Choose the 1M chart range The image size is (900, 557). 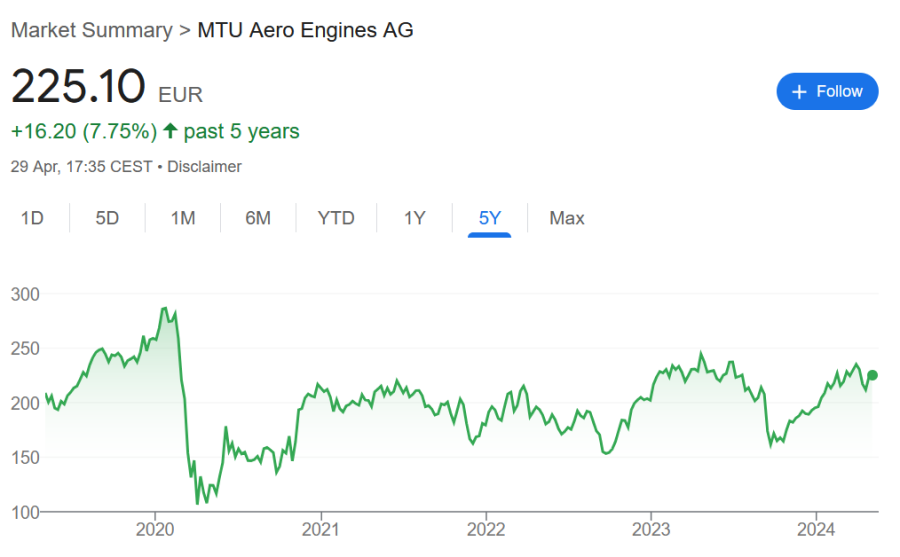pos(182,218)
